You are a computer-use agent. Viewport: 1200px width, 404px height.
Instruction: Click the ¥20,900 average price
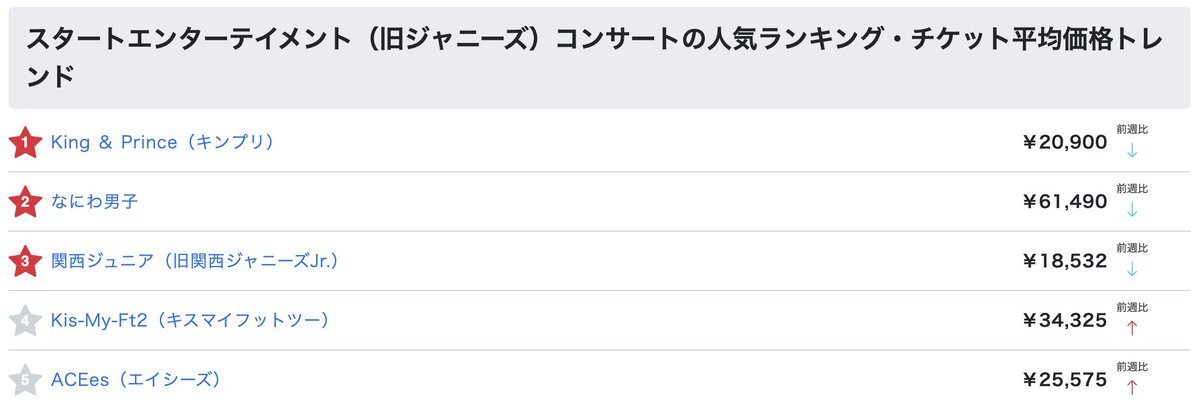[x=1064, y=143]
